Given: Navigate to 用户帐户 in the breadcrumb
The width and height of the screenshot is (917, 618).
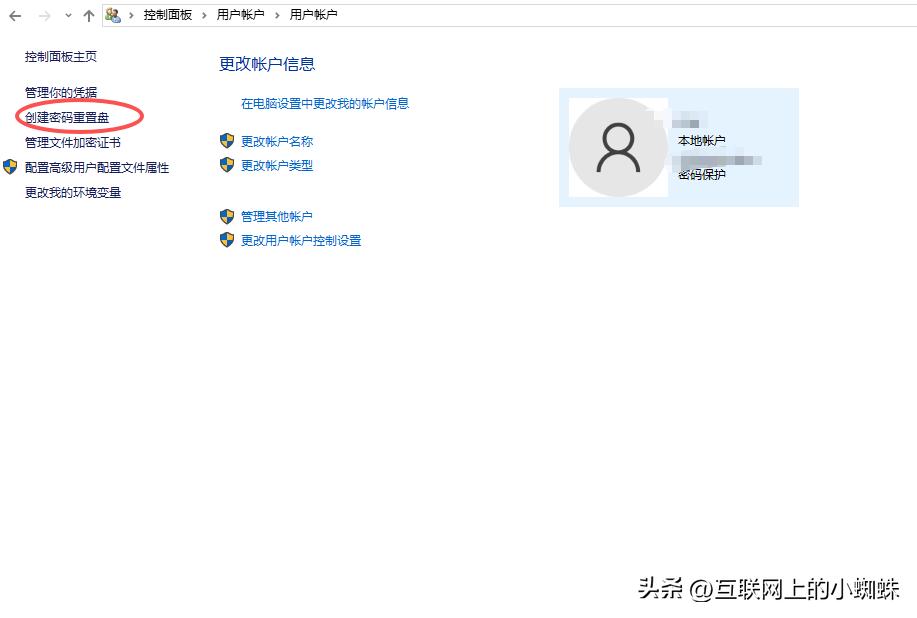Looking at the screenshot, I should point(239,15).
